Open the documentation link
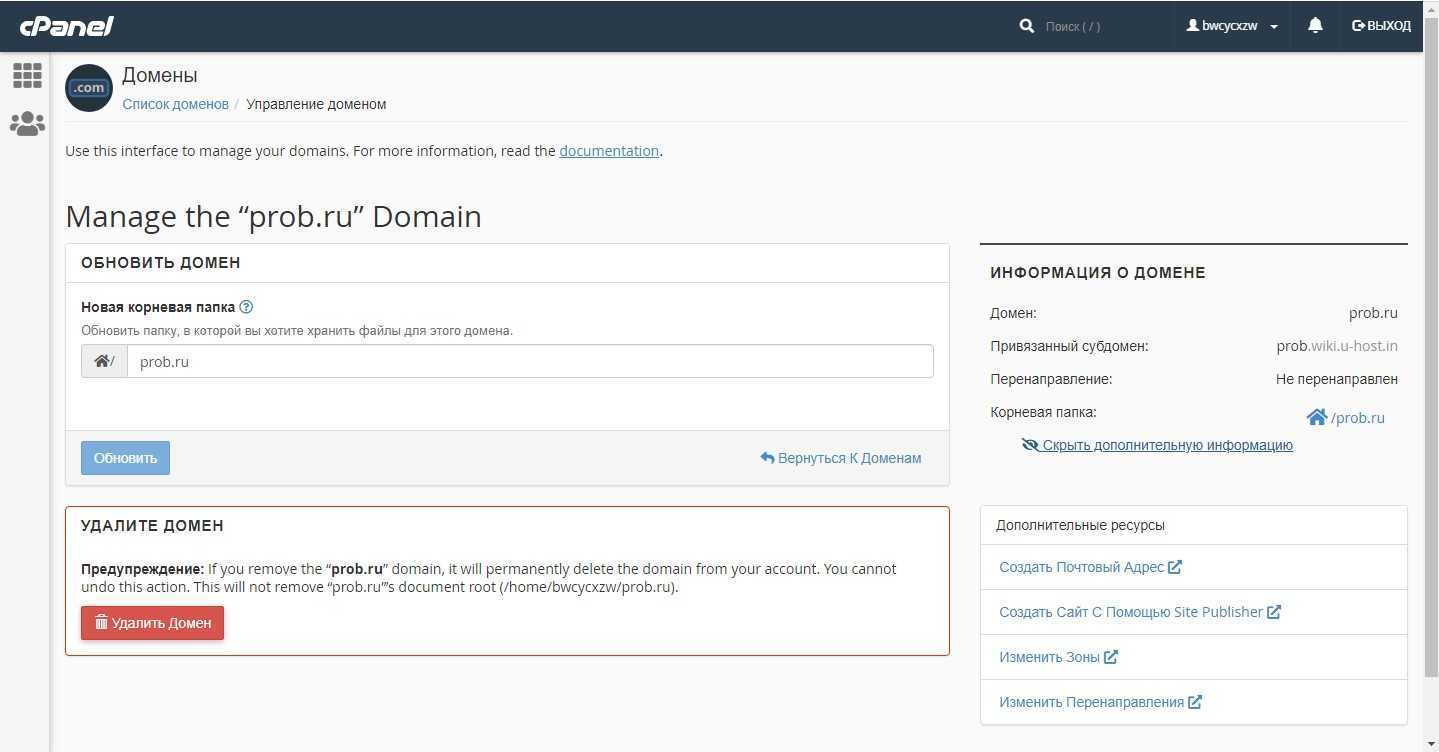Screen dimensions: 1439x752 (608, 151)
